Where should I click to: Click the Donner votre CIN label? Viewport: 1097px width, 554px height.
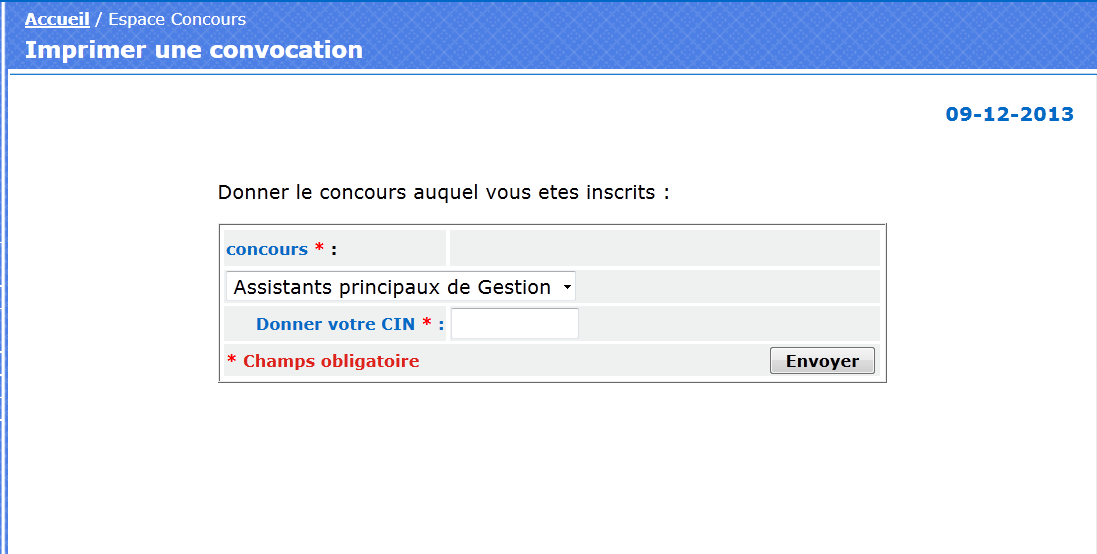point(335,324)
